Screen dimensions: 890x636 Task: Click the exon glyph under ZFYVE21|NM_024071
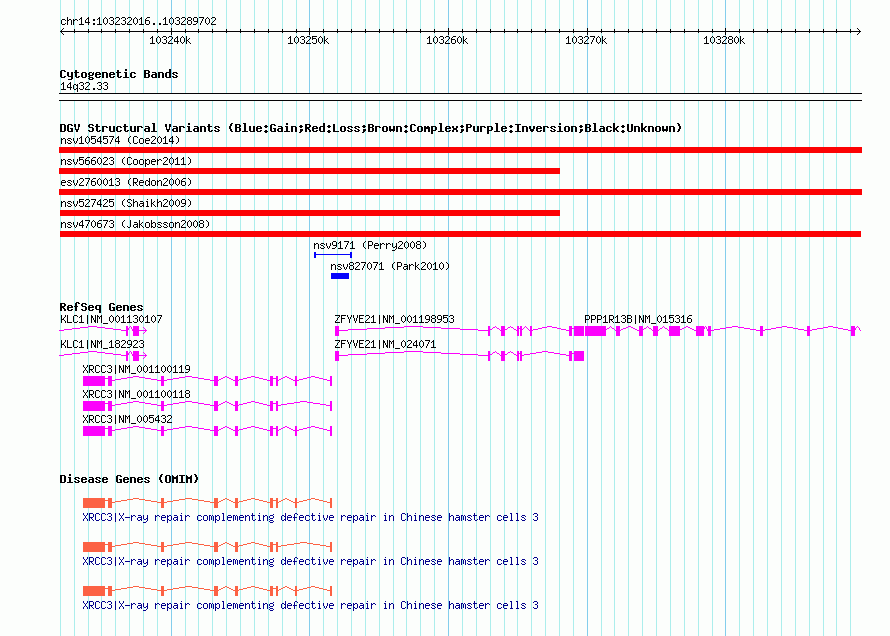[459, 356]
